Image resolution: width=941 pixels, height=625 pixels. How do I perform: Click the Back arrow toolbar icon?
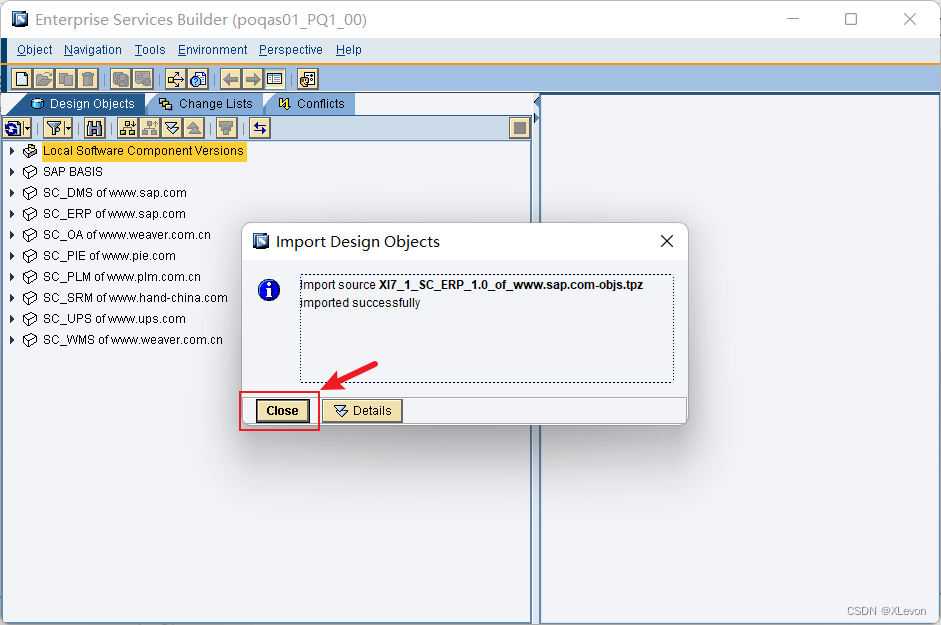tap(230, 79)
